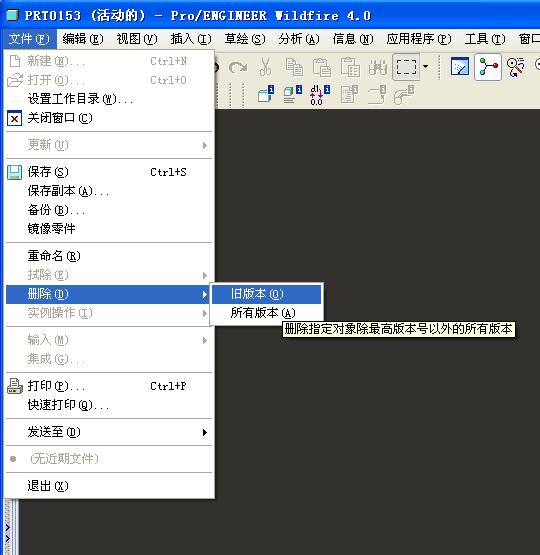This screenshot has width=540, height=555.
Task: Expand the Import (输入) submenu
Action: tap(110, 341)
